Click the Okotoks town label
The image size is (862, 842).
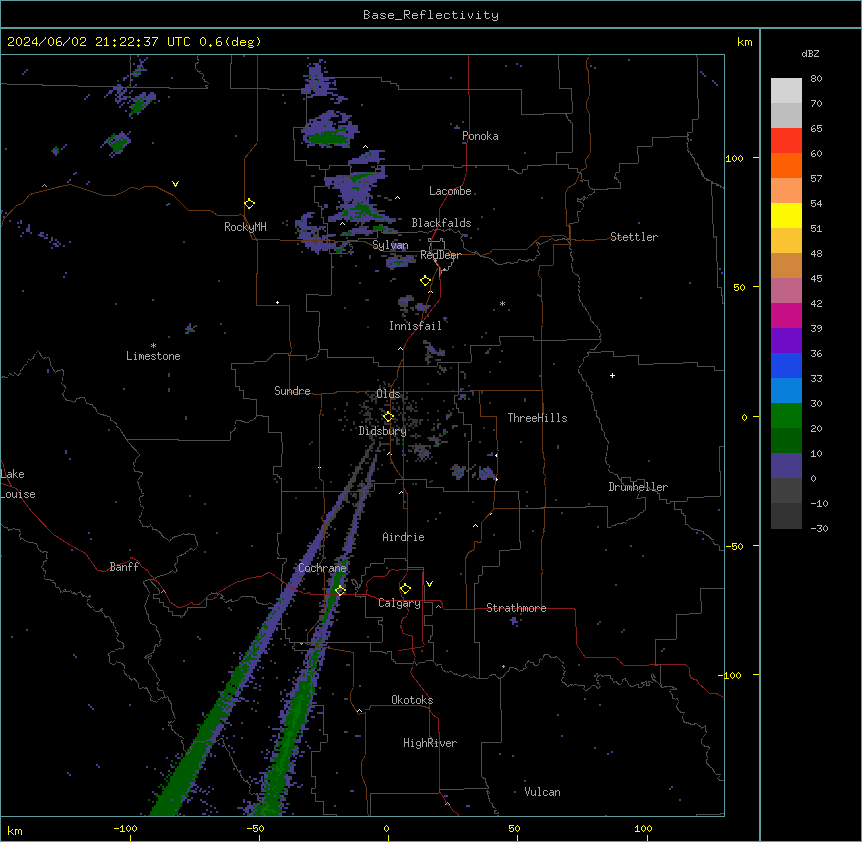pos(412,700)
